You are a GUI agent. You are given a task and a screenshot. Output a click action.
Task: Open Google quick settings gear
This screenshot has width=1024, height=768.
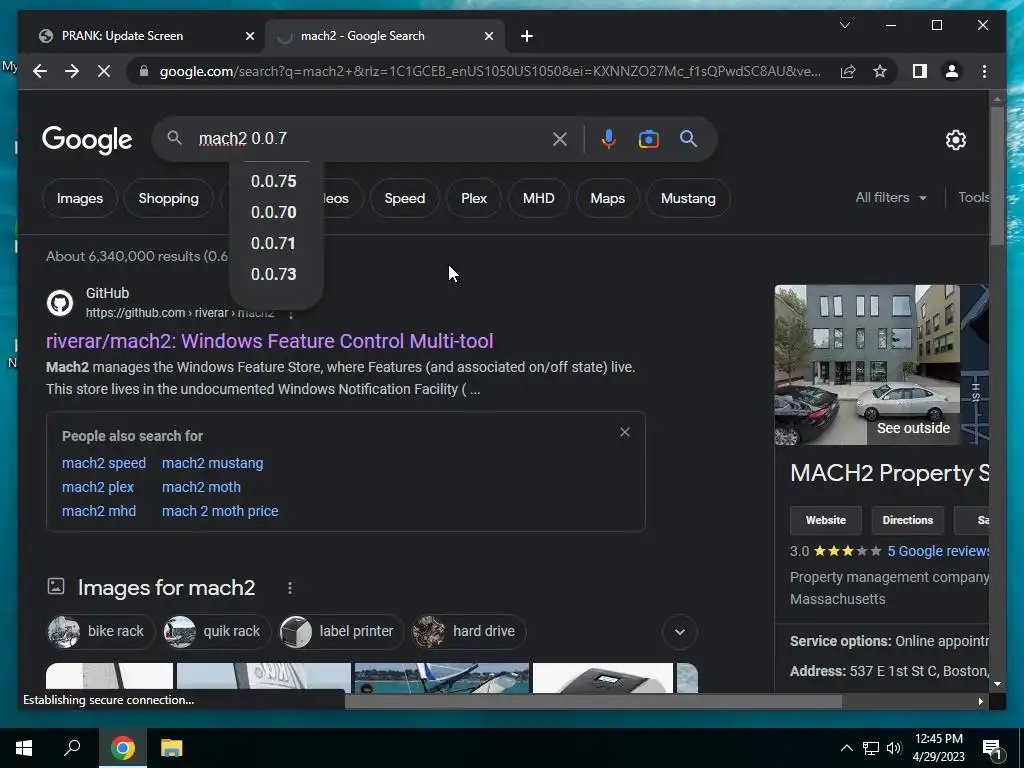click(955, 140)
